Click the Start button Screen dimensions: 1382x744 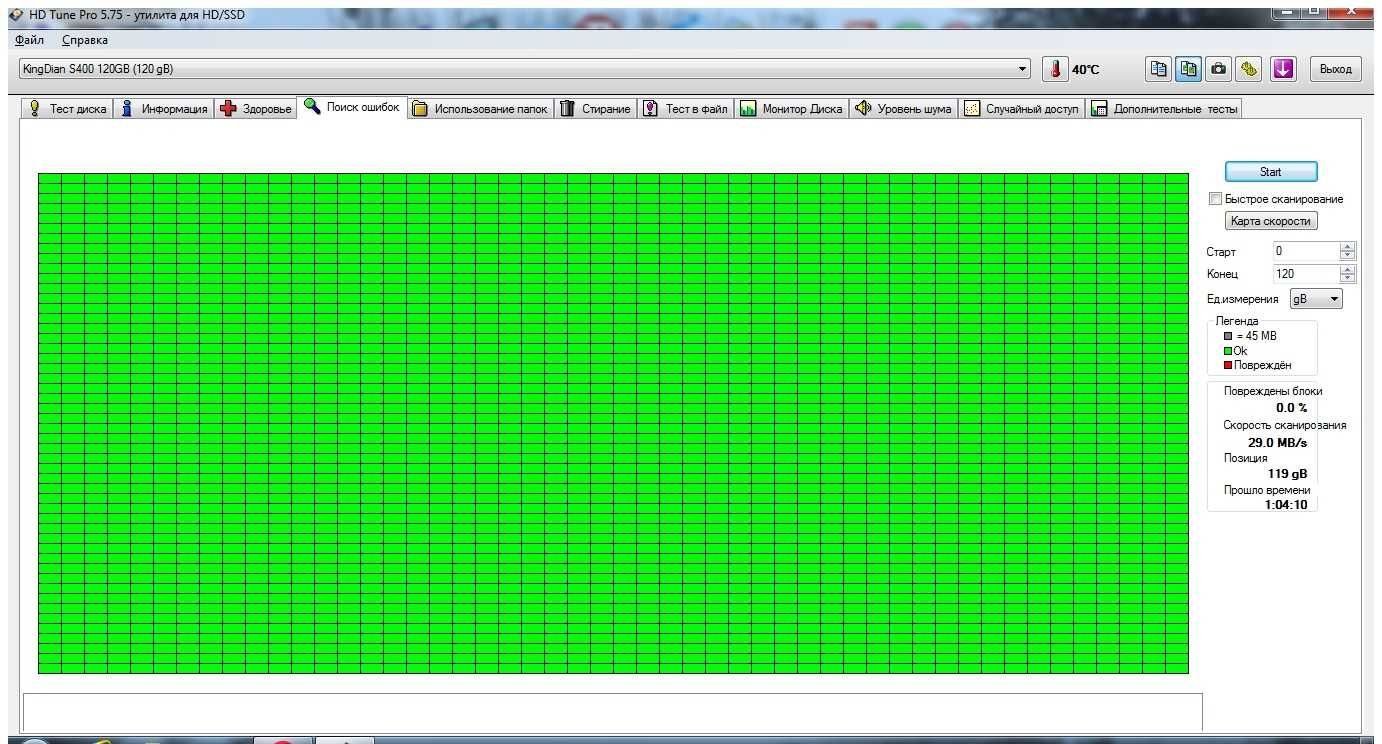click(1271, 172)
